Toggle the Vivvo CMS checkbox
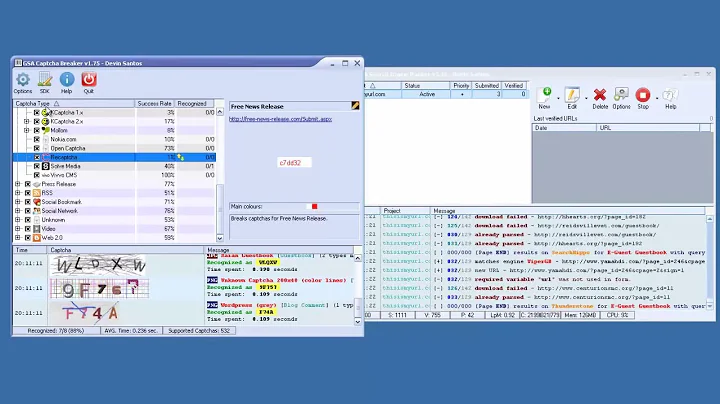 37,175
